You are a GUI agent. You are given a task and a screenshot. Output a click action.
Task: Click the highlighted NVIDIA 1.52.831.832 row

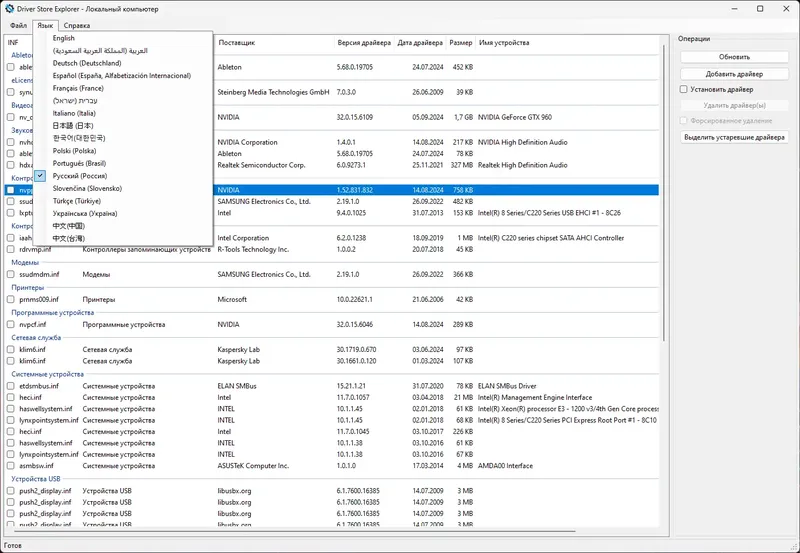click(x=332, y=190)
